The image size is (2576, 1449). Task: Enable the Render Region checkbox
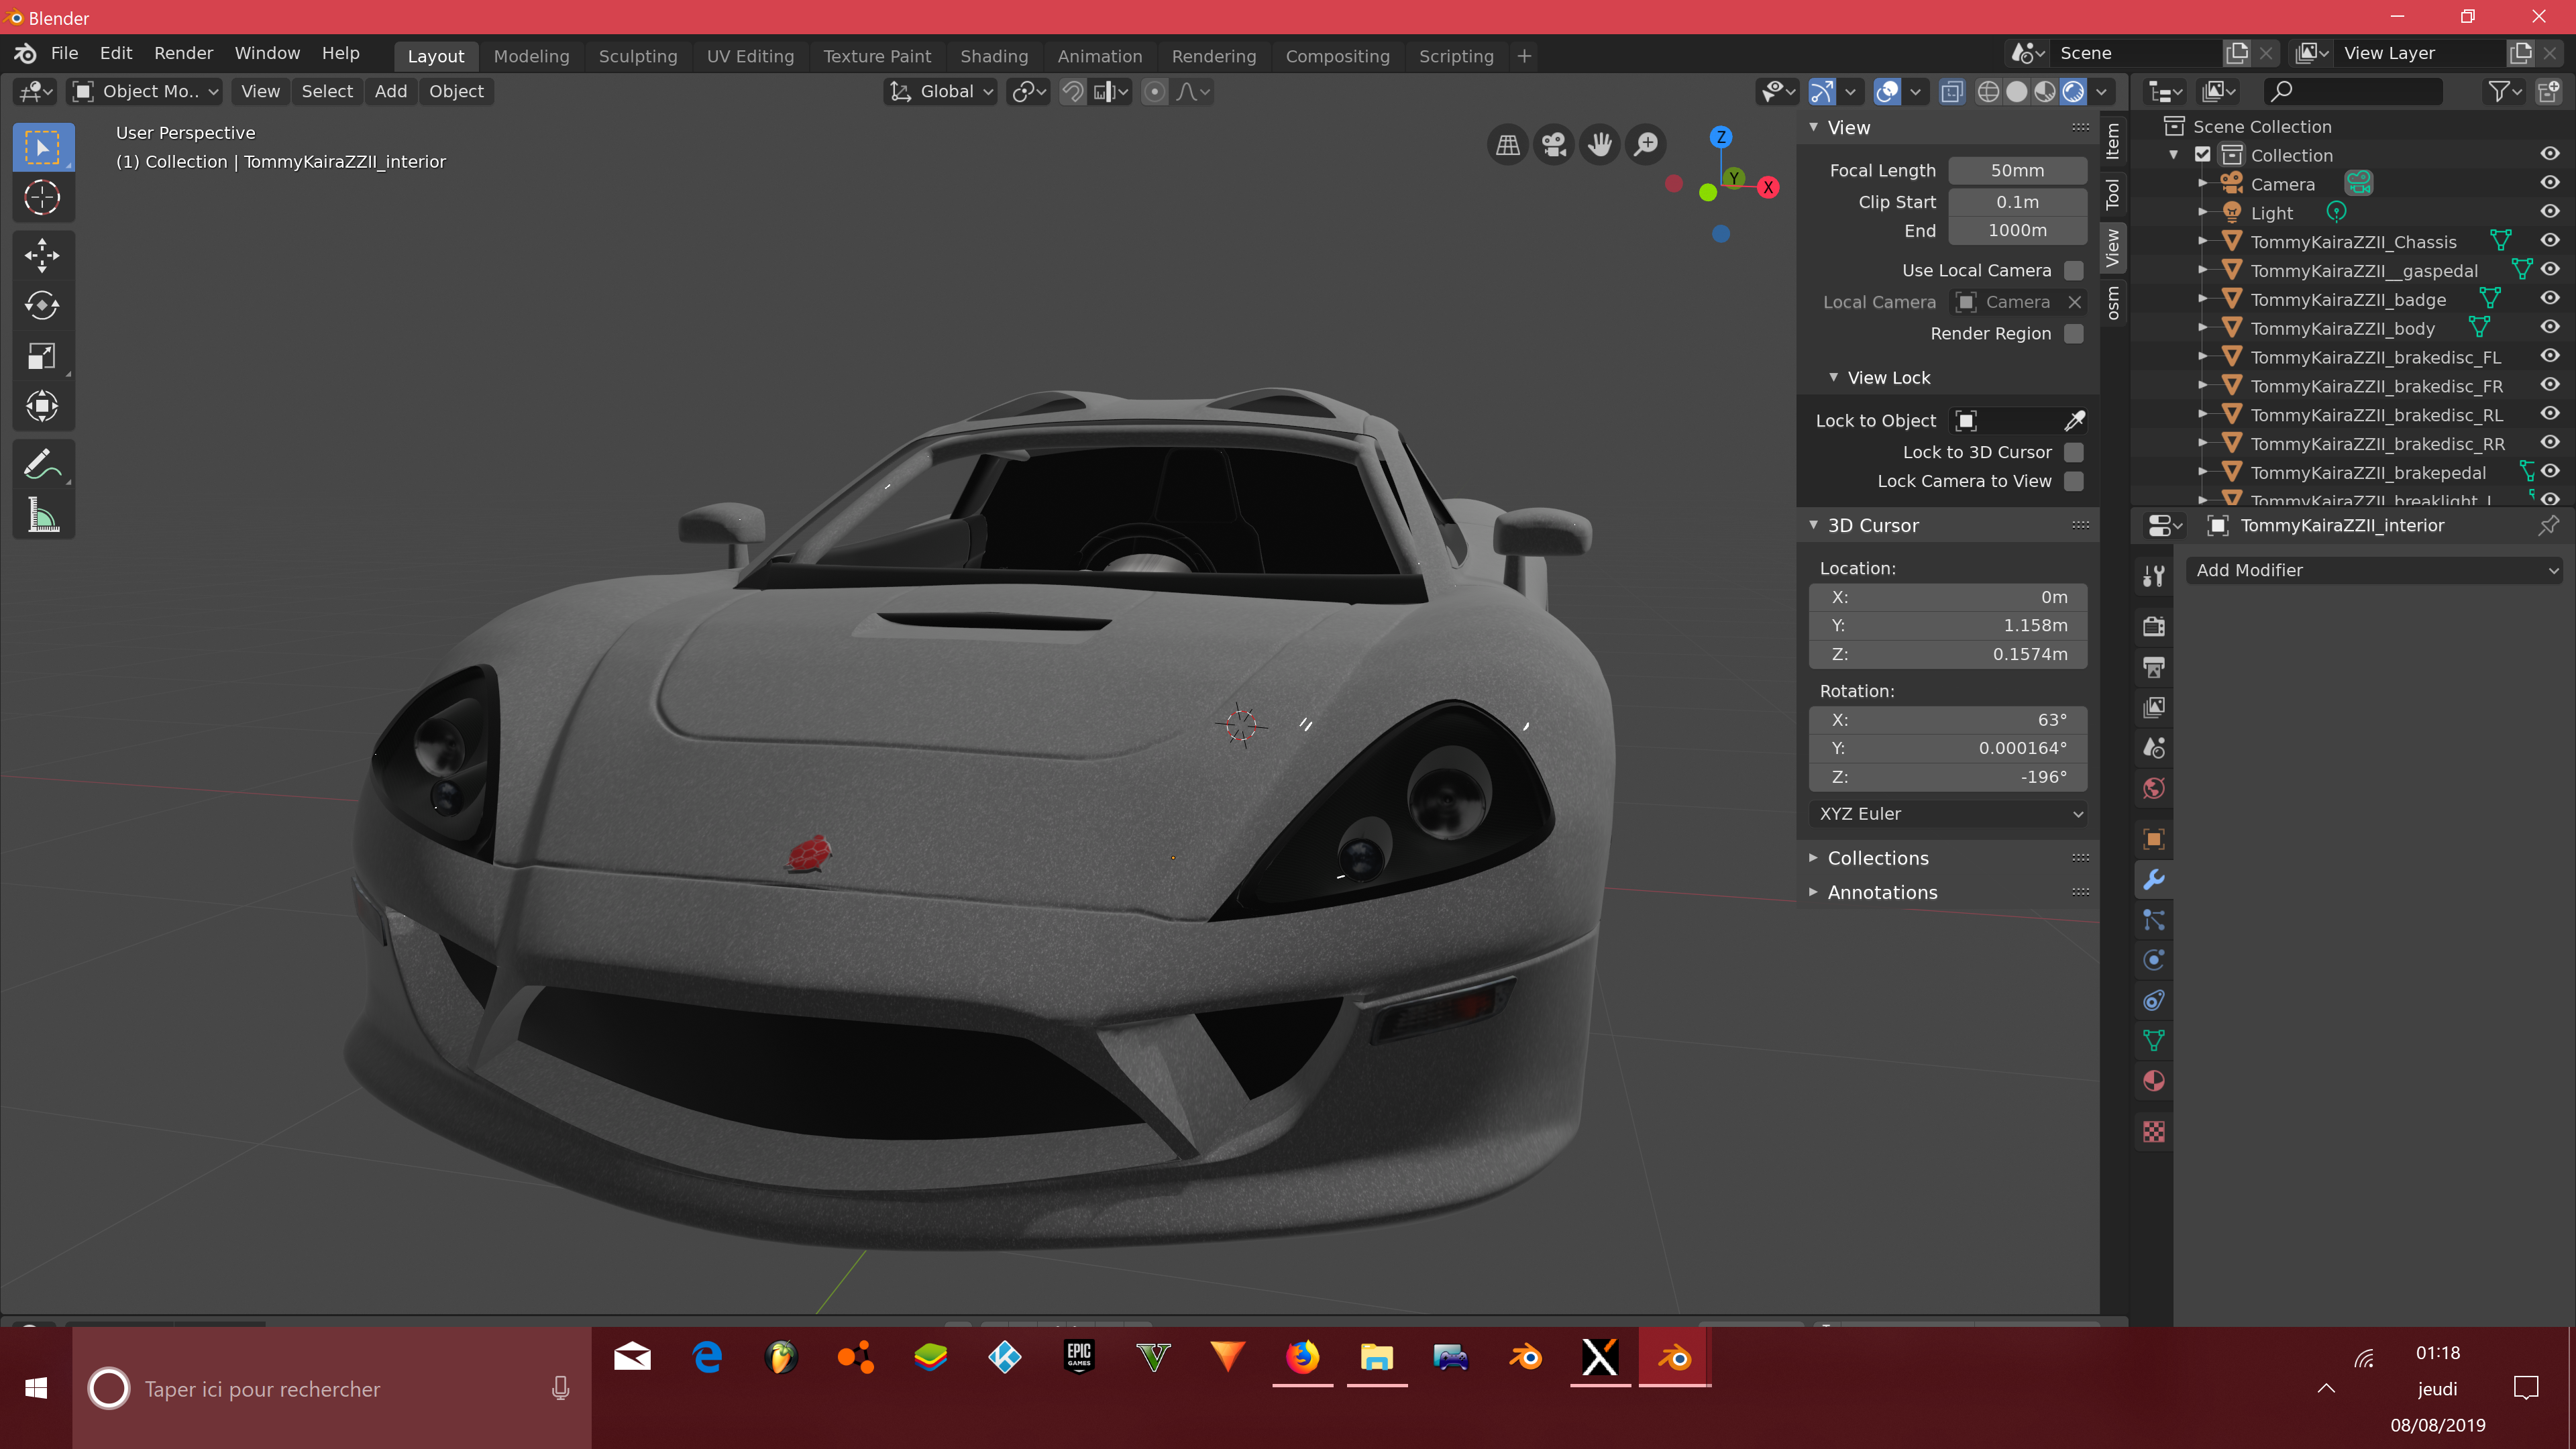[x=2074, y=334]
